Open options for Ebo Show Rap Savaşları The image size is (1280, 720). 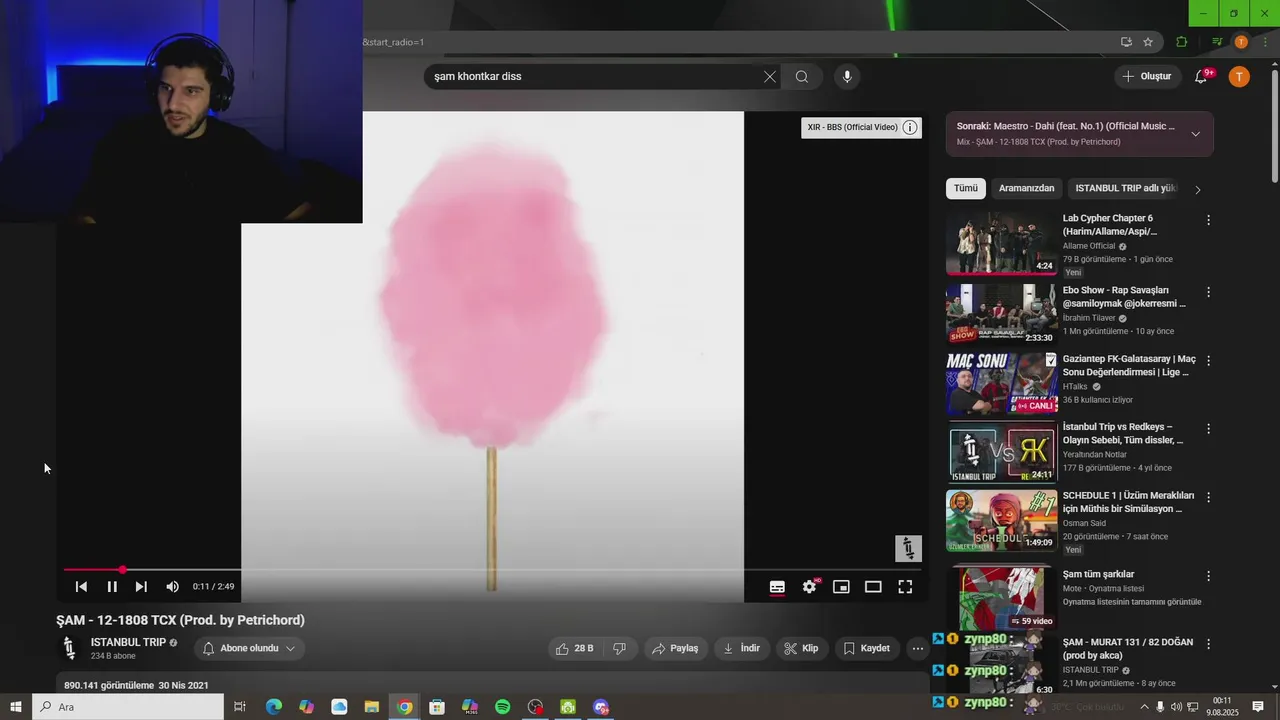[1208, 292]
